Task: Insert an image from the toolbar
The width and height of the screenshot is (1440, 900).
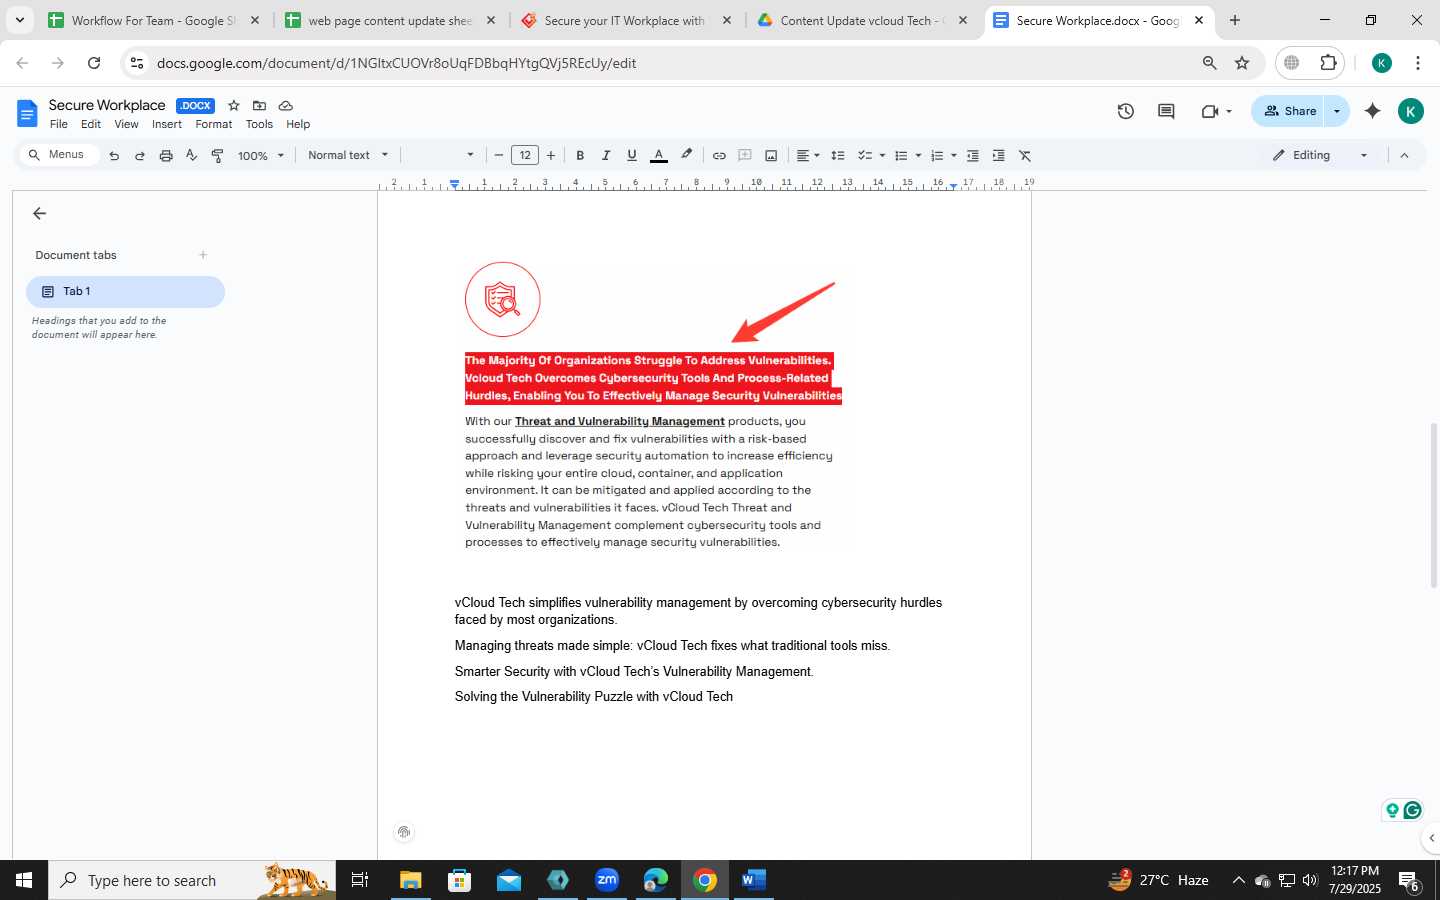Action: (x=771, y=155)
